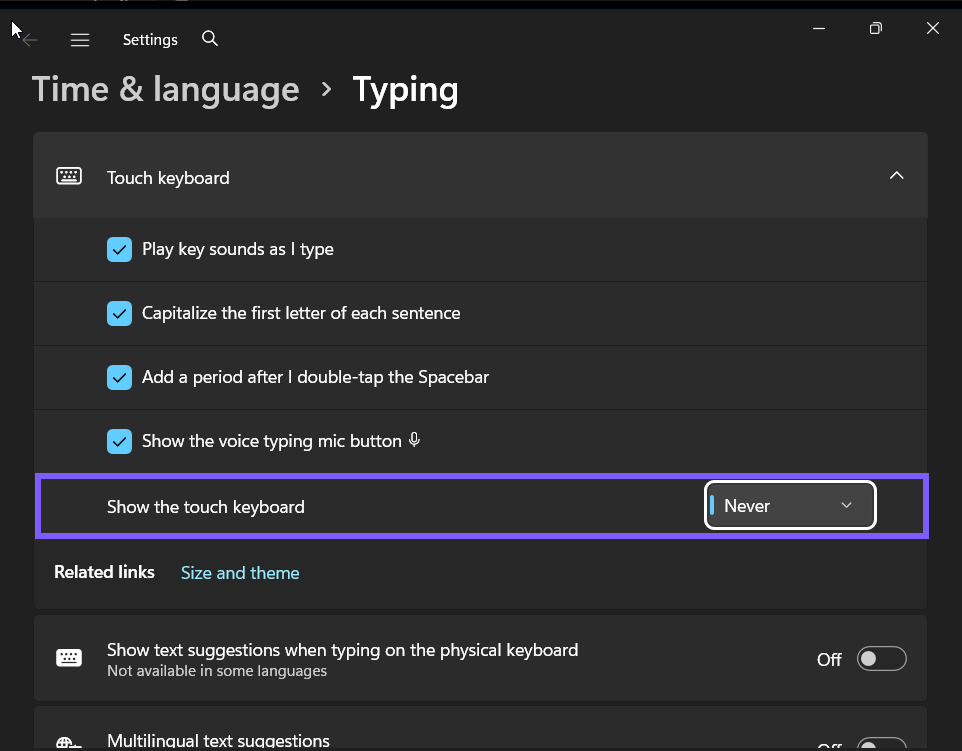This screenshot has height=751, width=962.
Task: Open the hamburger navigation menu
Action: point(80,40)
